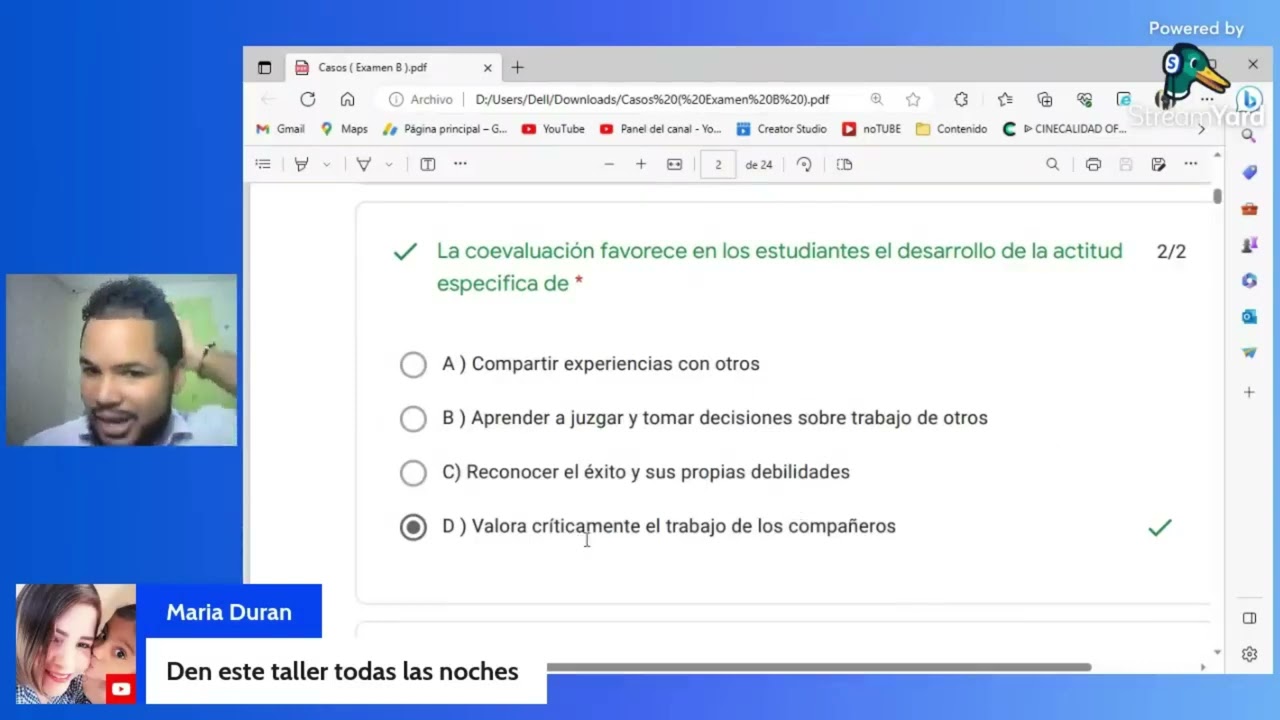The height and width of the screenshot is (720, 1280).
Task: Zoom out of the PDF
Action: [x=609, y=164]
